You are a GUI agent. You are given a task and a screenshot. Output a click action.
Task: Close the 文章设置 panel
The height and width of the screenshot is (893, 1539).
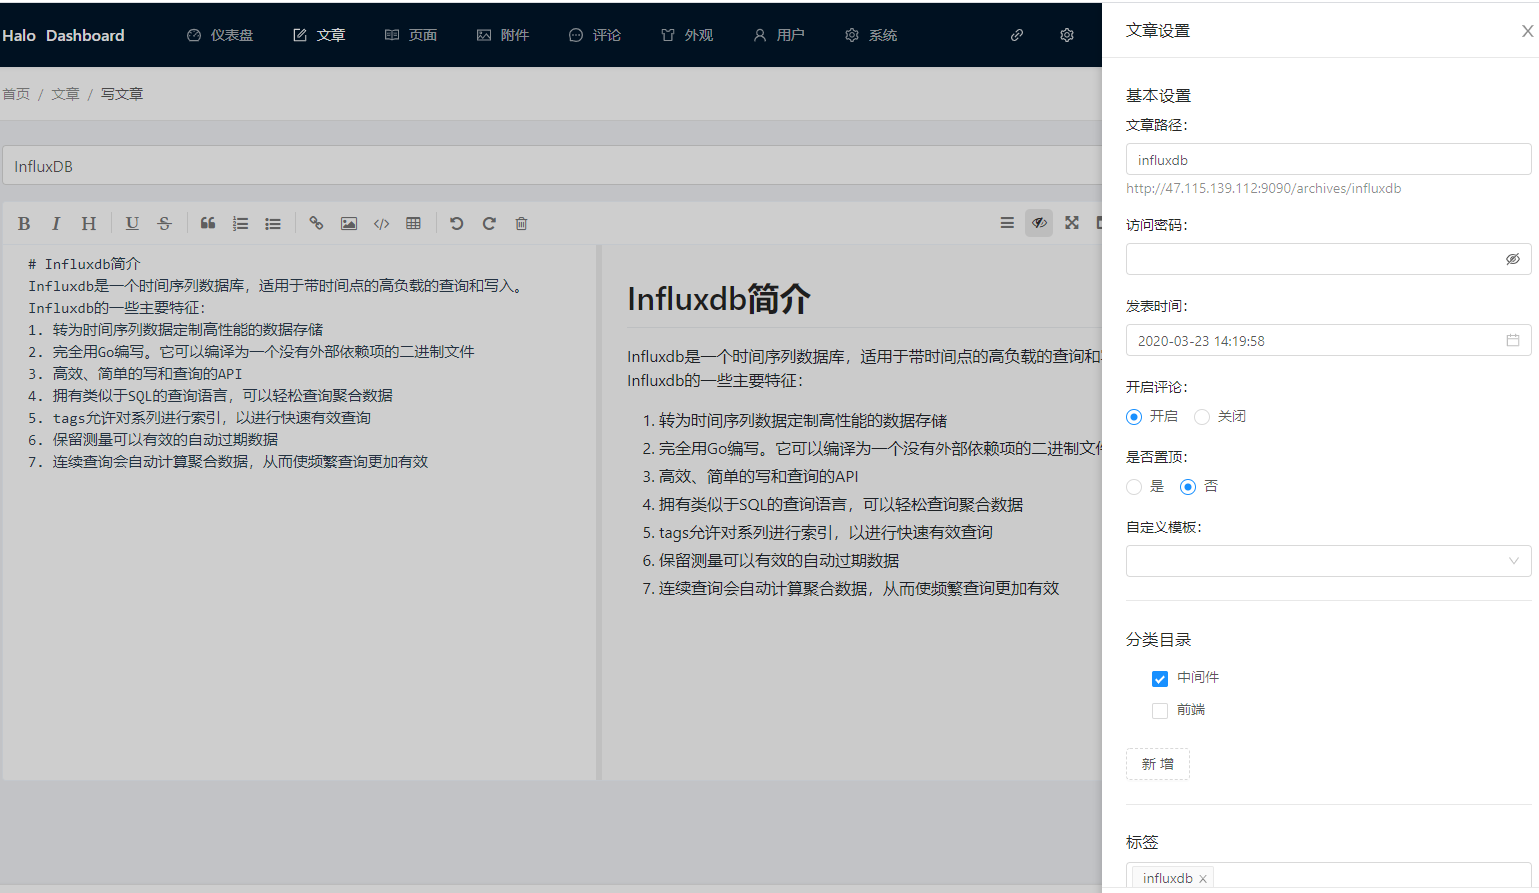[1527, 31]
